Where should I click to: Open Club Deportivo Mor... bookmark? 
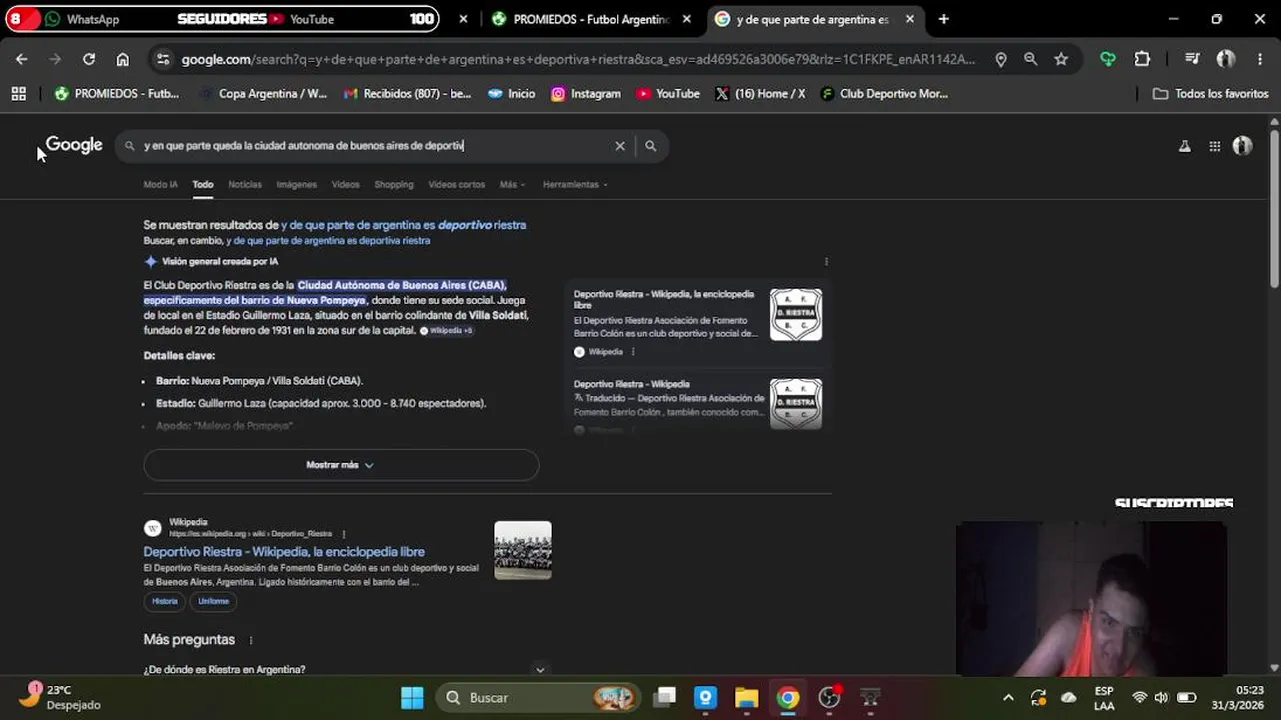(884, 94)
